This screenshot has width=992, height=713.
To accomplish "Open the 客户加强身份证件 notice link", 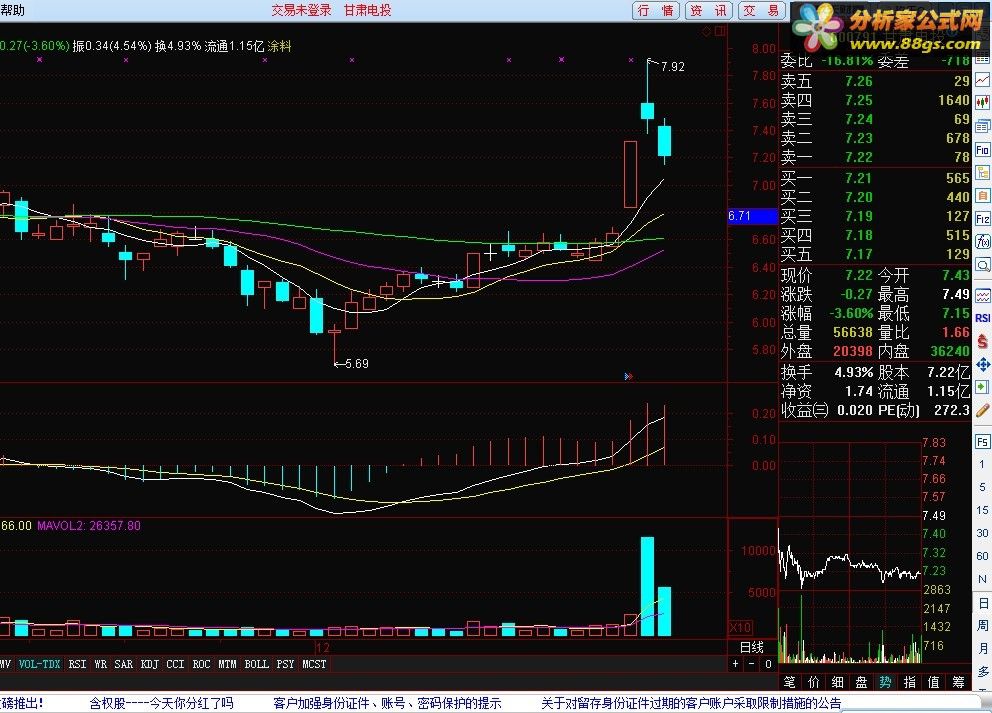I will coord(387,703).
